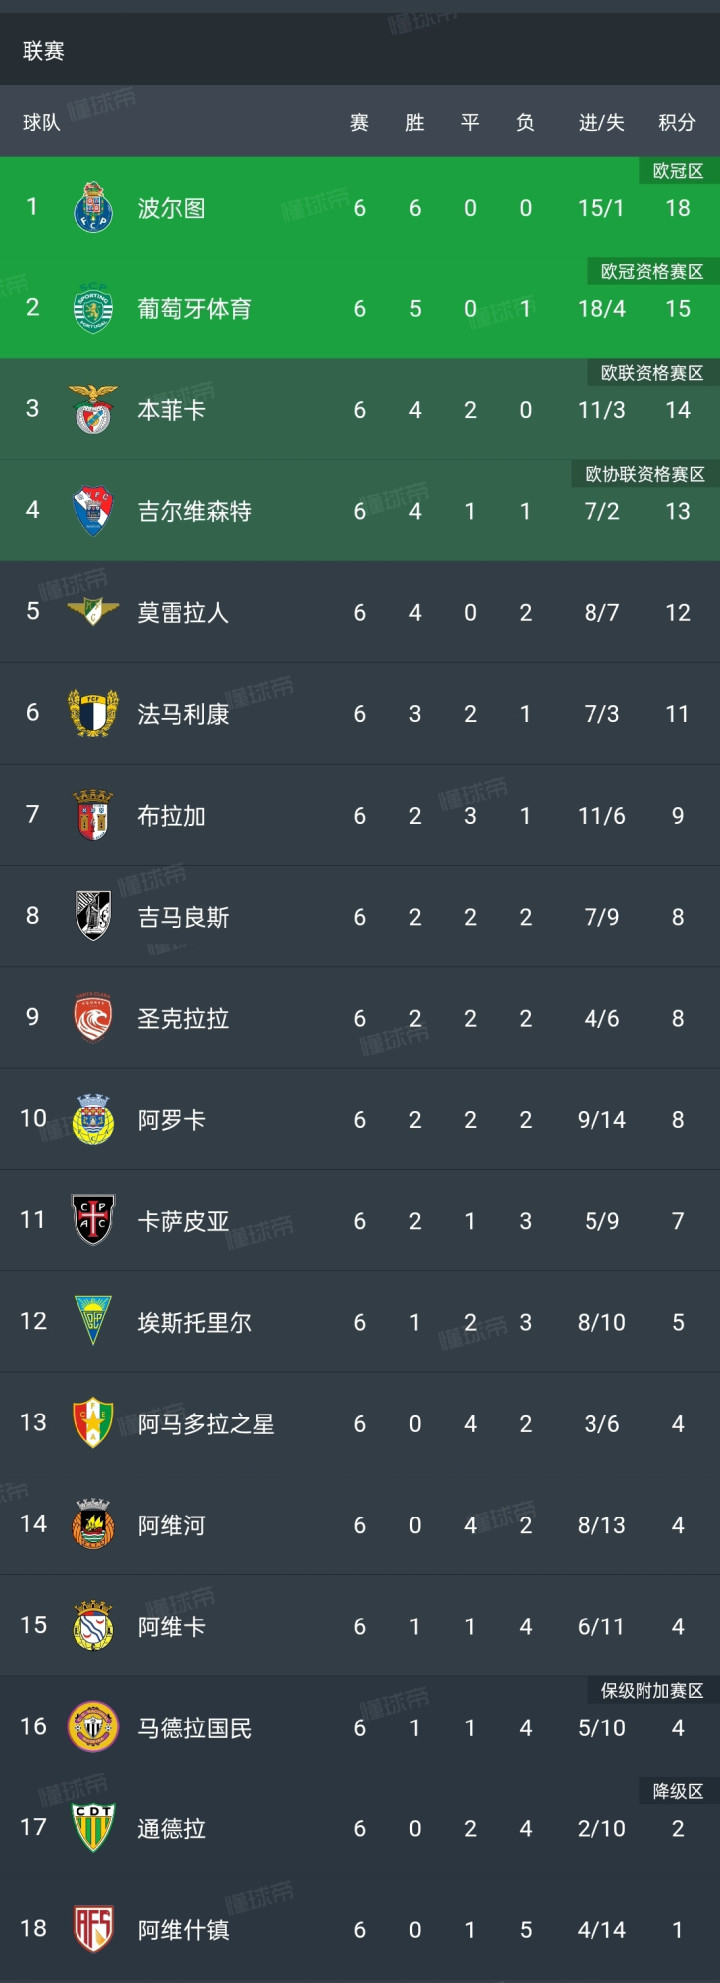The image size is (720, 1983).
Task: Click the 欧冠资格赛区 zone label
Action: [x=651, y=271]
